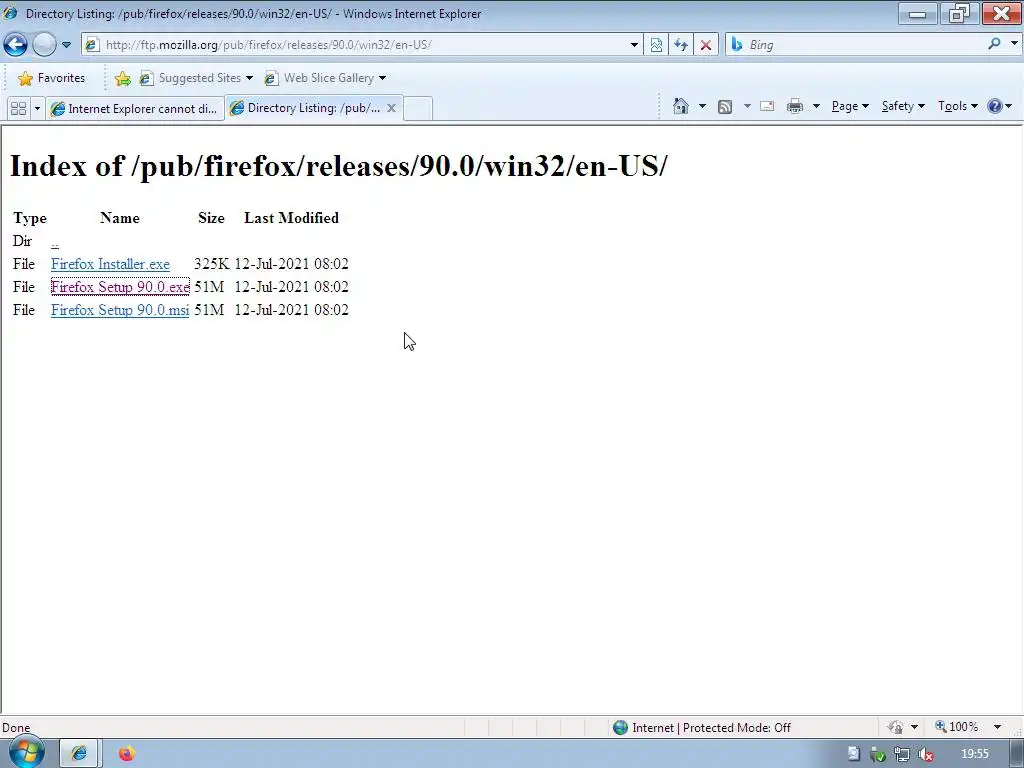The height and width of the screenshot is (768, 1024).
Task: Click the 'Type' column header
Action: coord(29,218)
